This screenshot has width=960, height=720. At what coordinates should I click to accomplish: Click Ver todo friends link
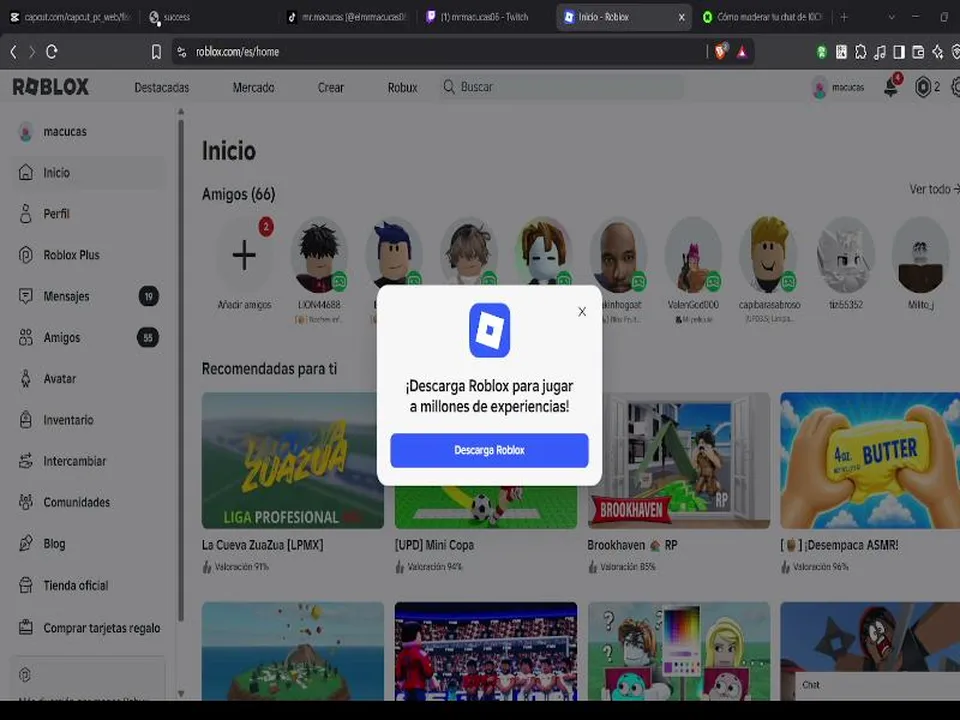click(934, 189)
